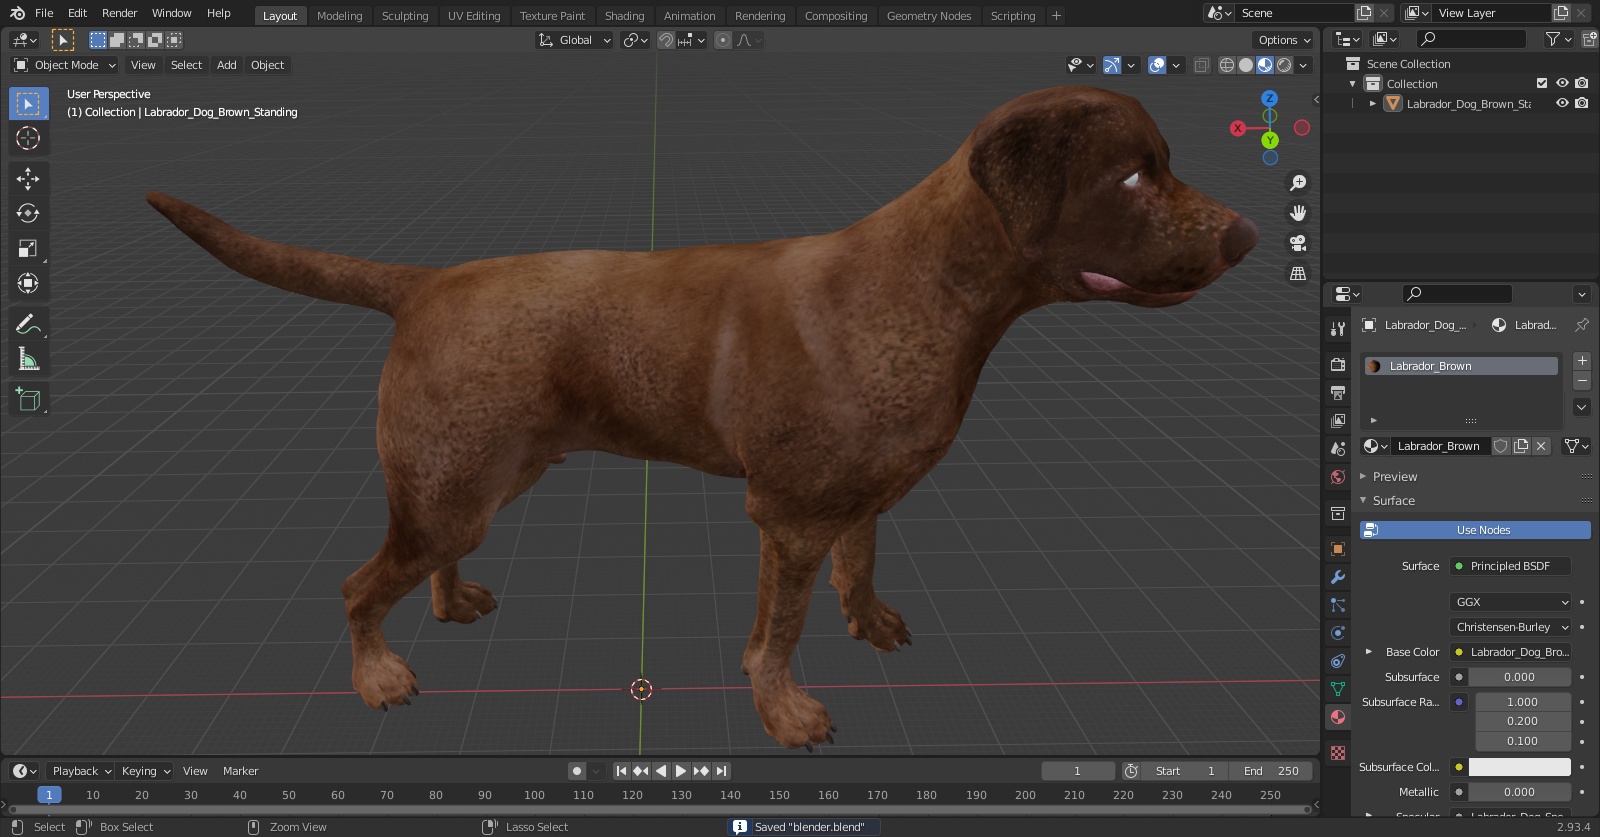The width and height of the screenshot is (1600, 837).
Task: Click the End frame 250 field
Action: click(1271, 771)
